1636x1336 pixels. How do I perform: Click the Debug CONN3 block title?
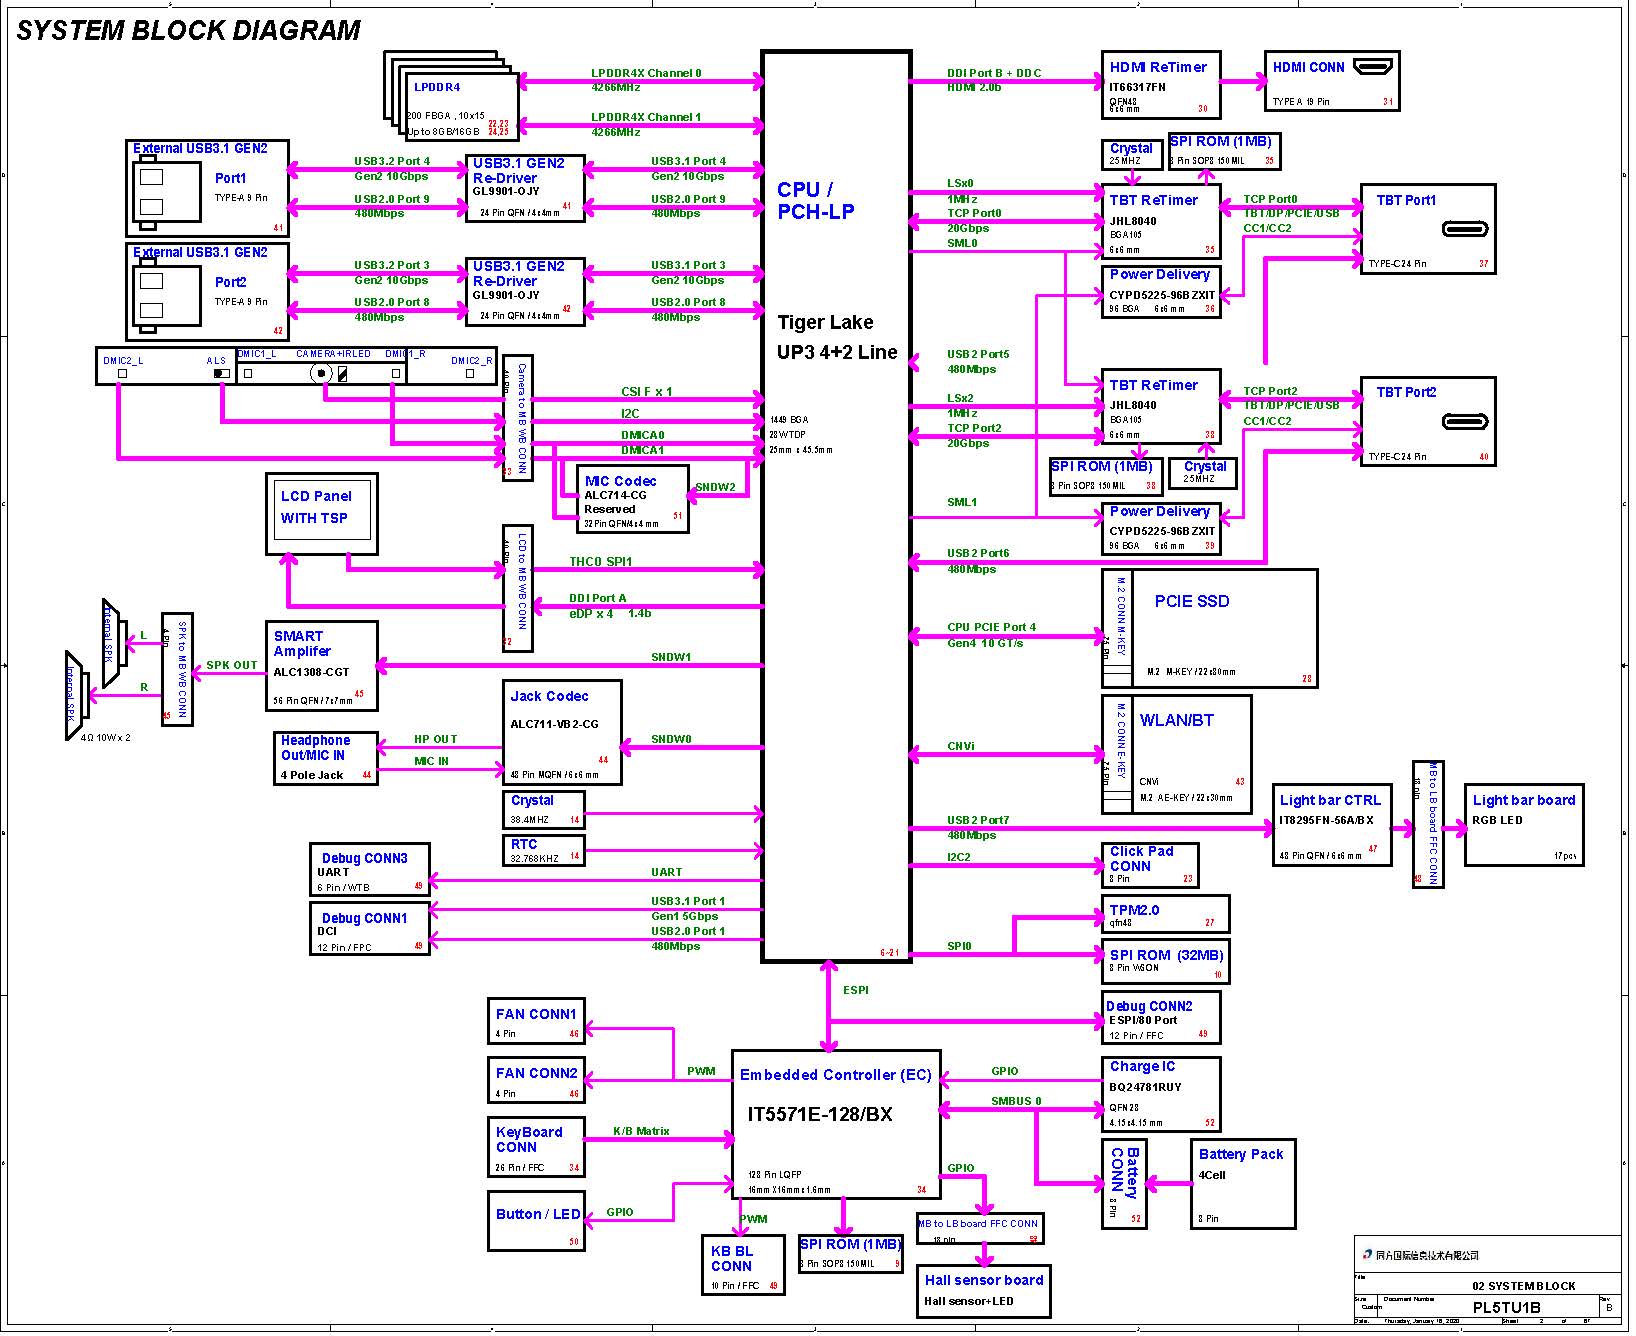click(x=364, y=858)
